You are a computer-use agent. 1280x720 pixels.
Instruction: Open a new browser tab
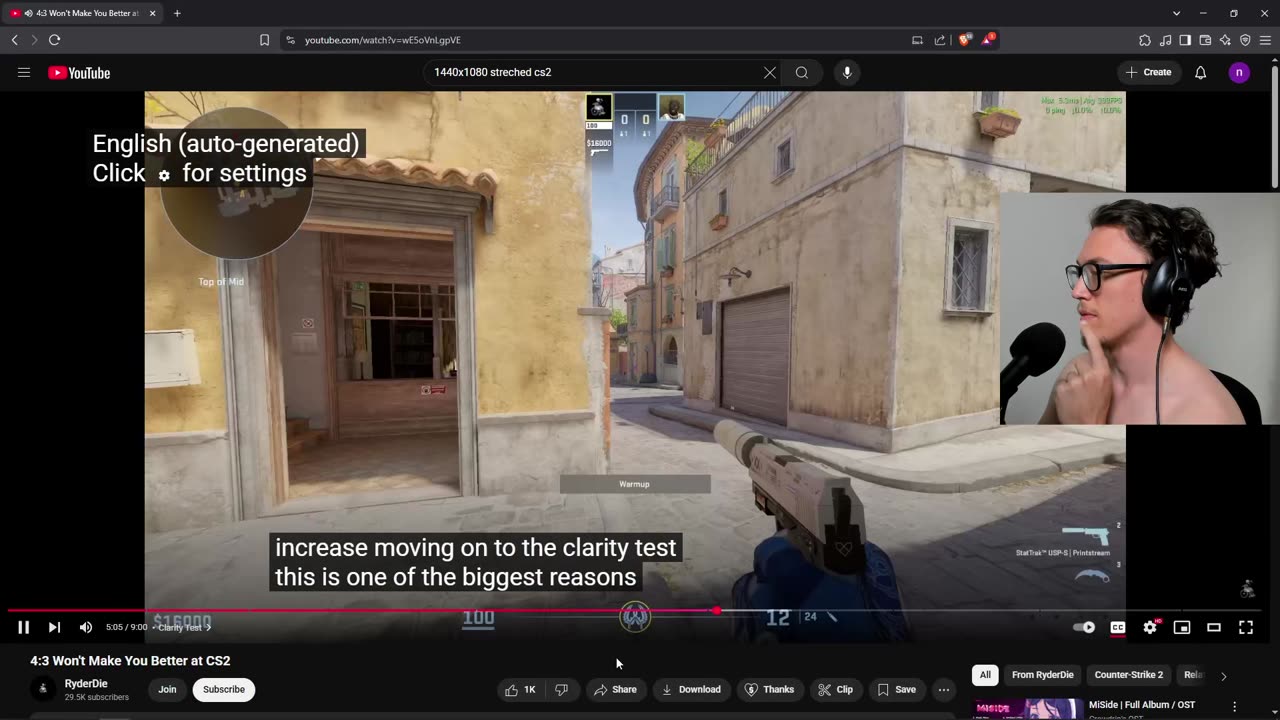177,13
